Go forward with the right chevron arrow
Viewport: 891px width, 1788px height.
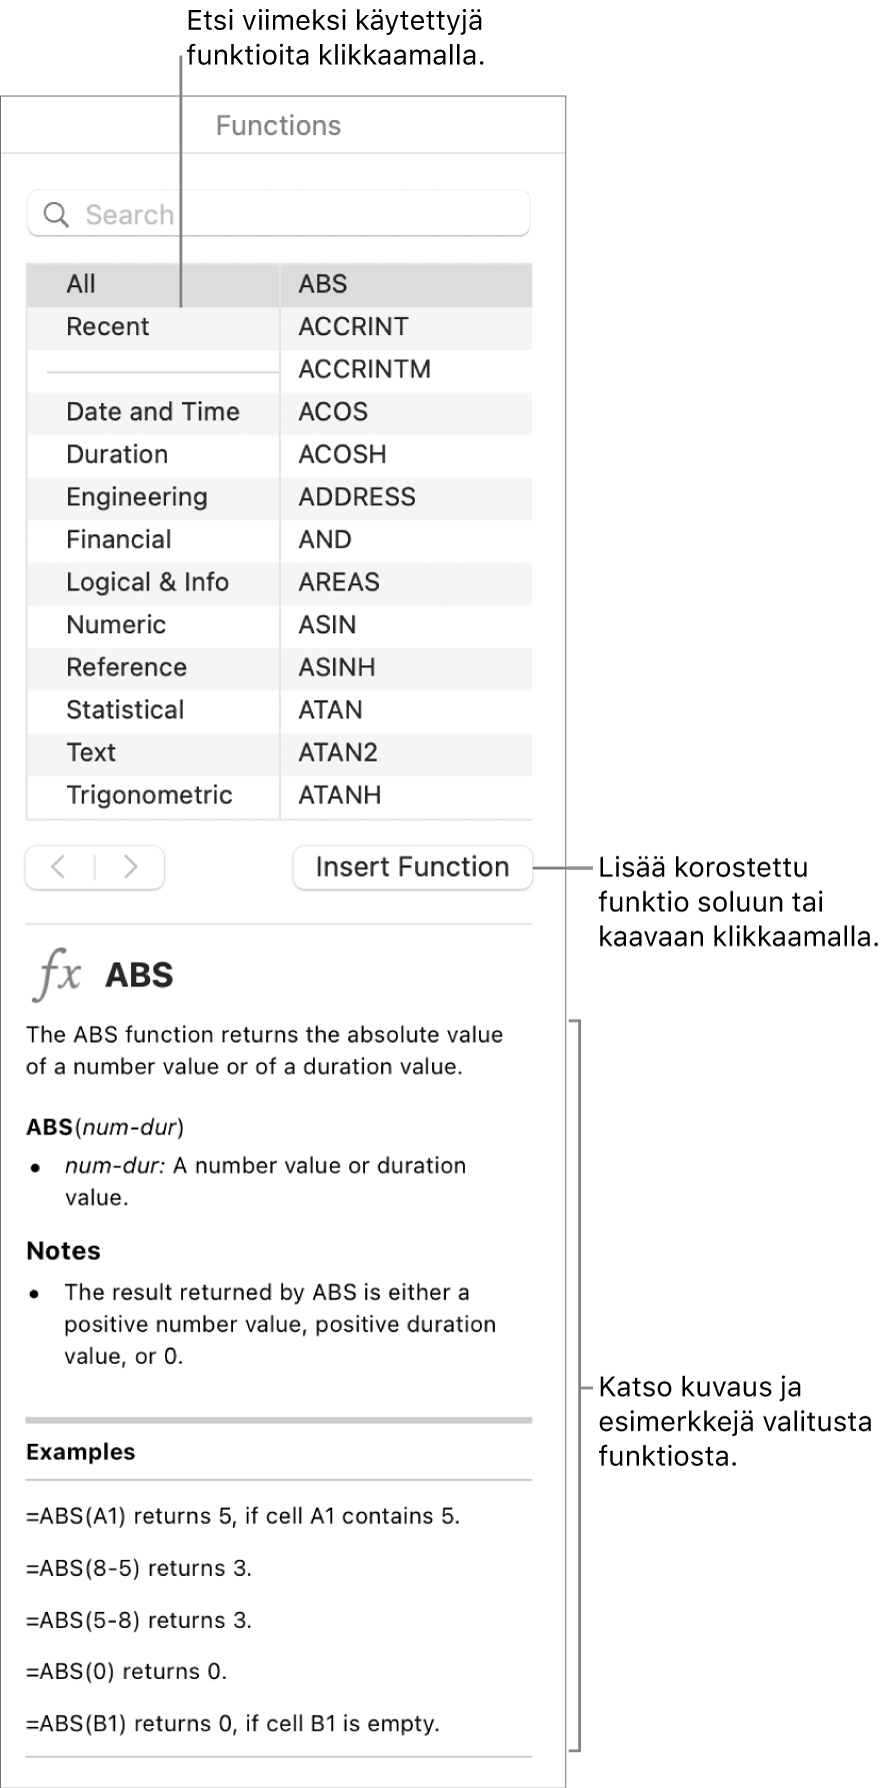click(x=130, y=867)
